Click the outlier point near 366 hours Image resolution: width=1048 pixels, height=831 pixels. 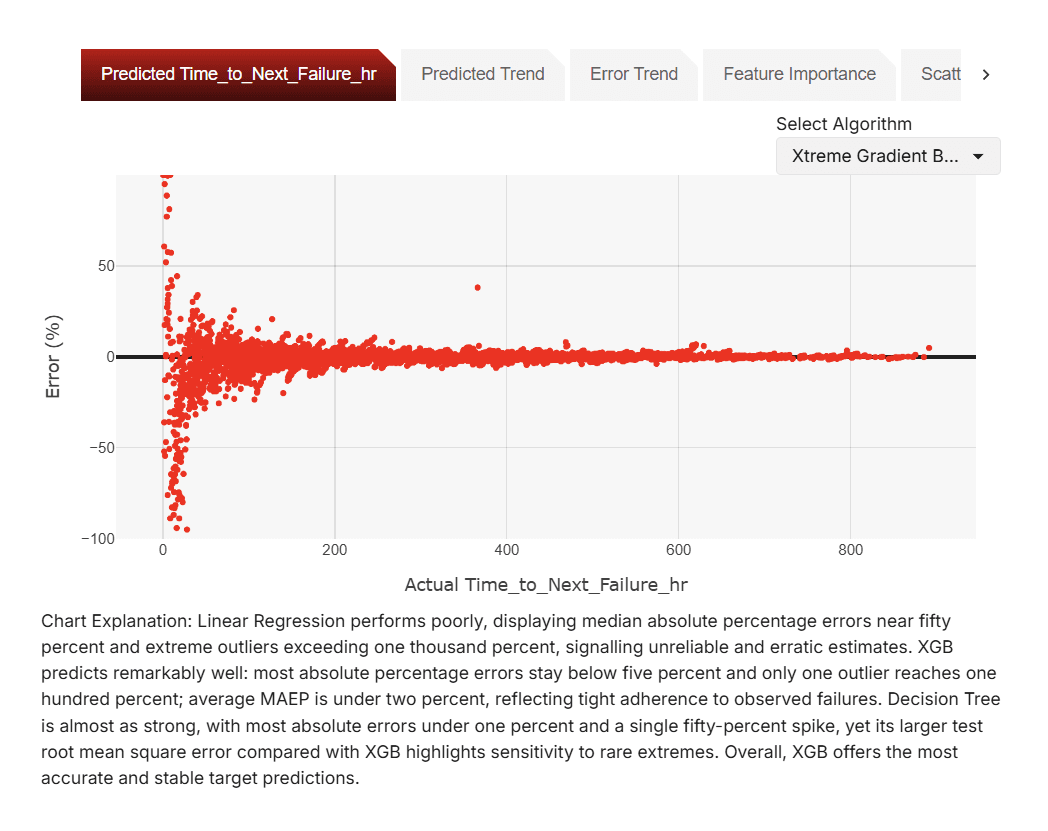pos(477,287)
